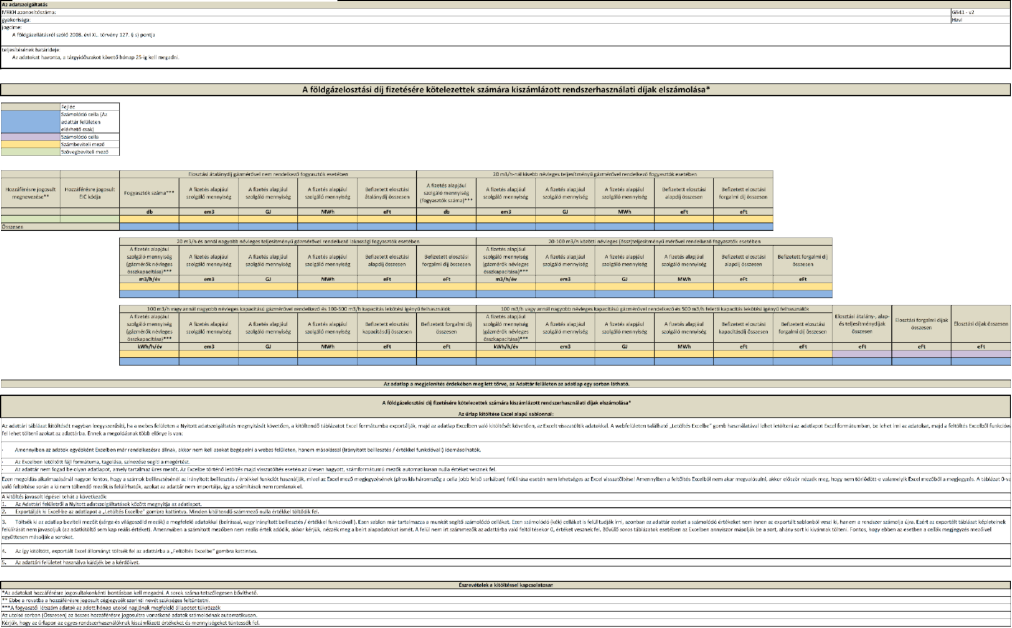
Task: Click the 'Észrevételek a kitöltéssel kapcsolatosan' section header
Action: [x=505, y=585]
